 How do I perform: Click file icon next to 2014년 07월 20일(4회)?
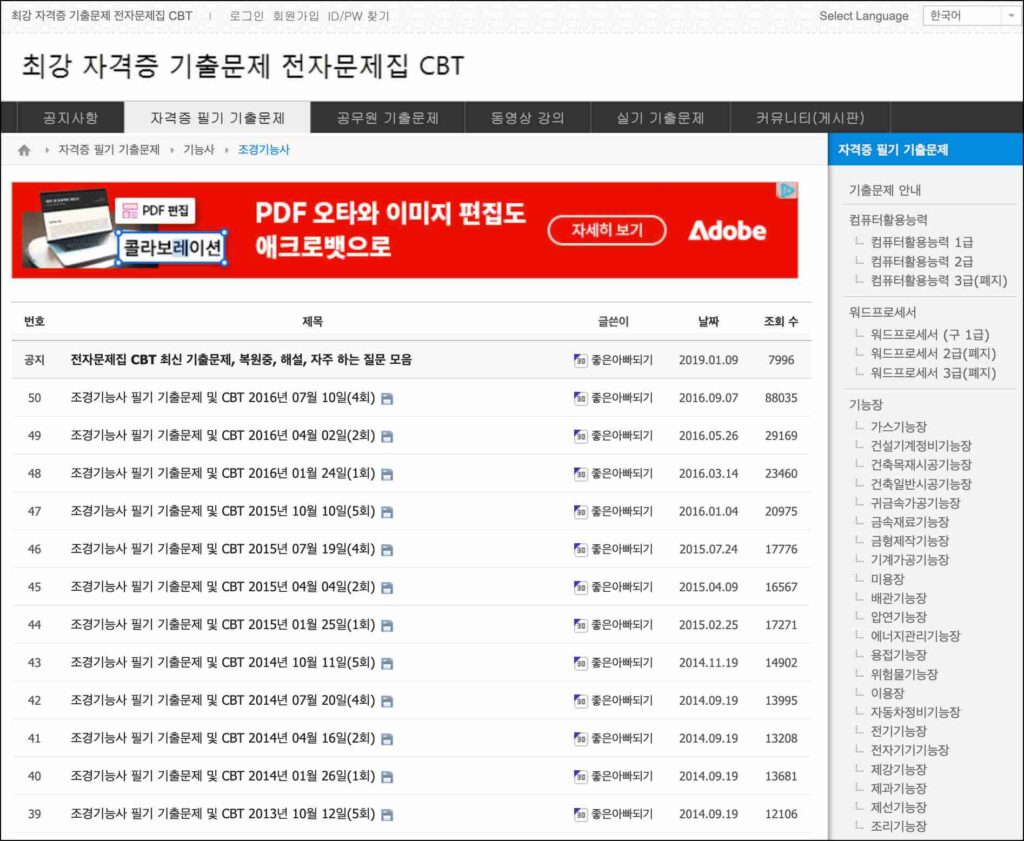coord(387,701)
